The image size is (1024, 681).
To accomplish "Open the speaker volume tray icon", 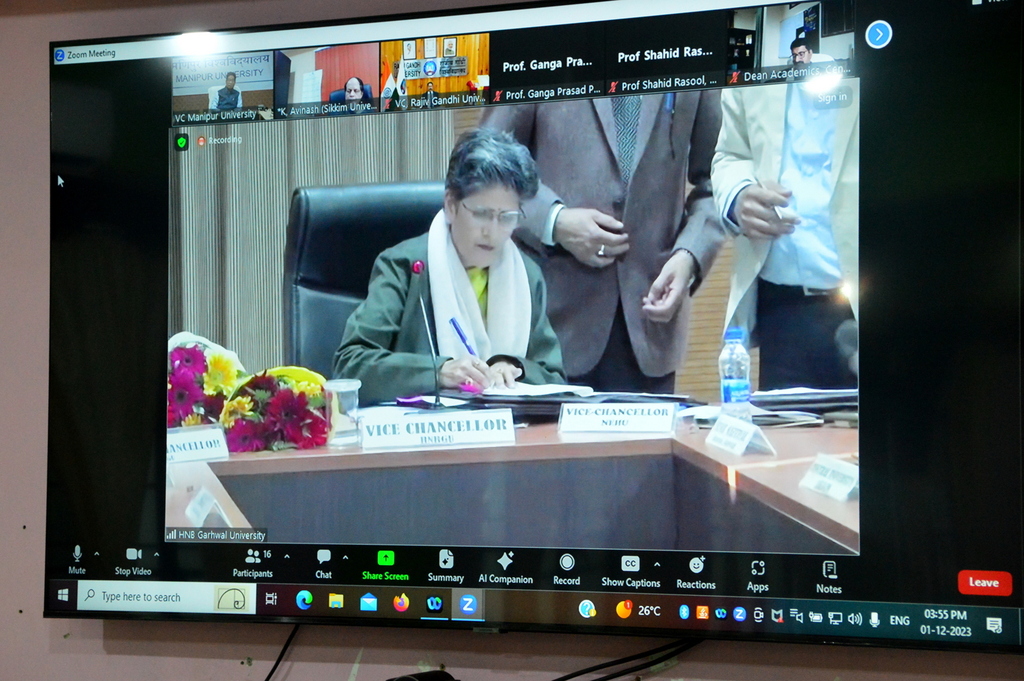I will tap(855, 618).
